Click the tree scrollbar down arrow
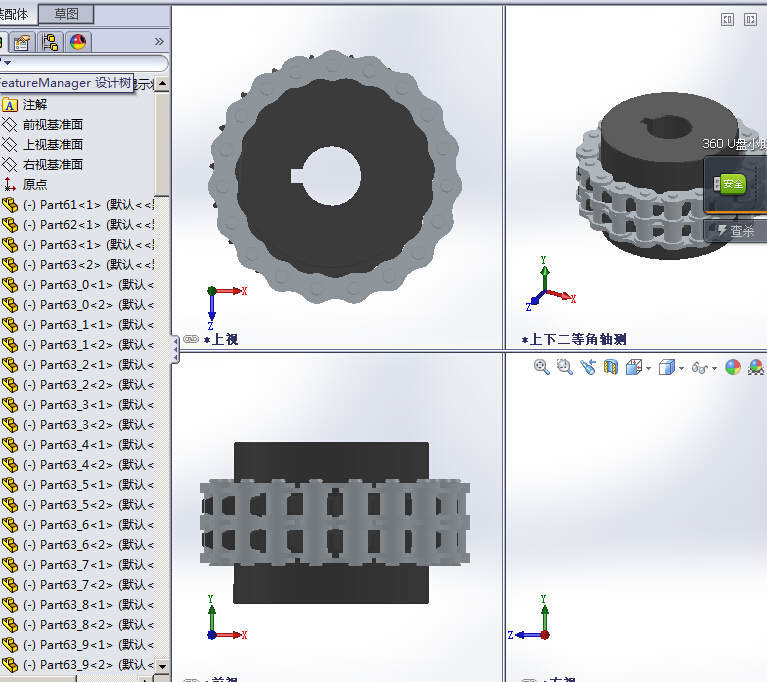767x682 pixels. (x=162, y=666)
